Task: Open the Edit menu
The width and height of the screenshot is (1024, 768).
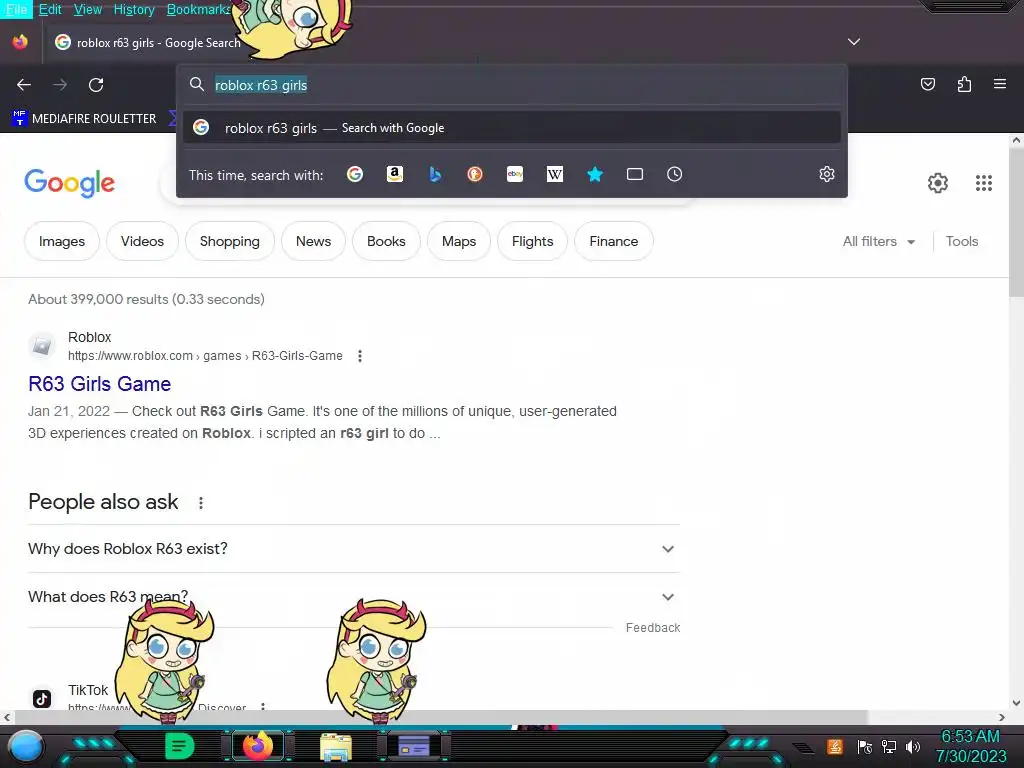Action: 50,9
